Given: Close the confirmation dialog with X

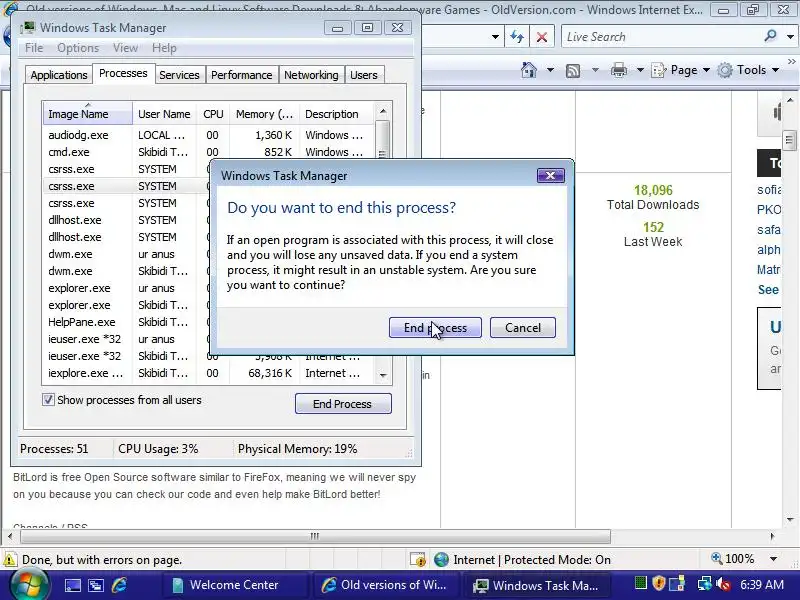Looking at the screenshot, I should [551, 176].
